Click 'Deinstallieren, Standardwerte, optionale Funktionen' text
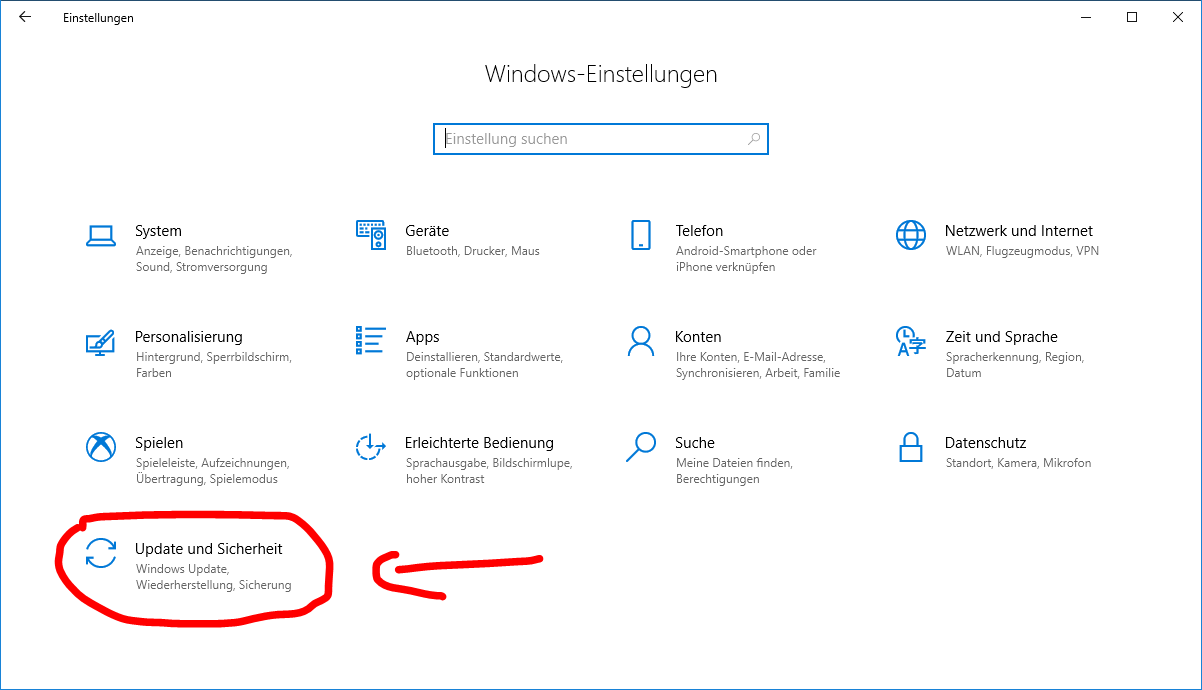The width and height of the screenshot is (1202, 690). 484,365
